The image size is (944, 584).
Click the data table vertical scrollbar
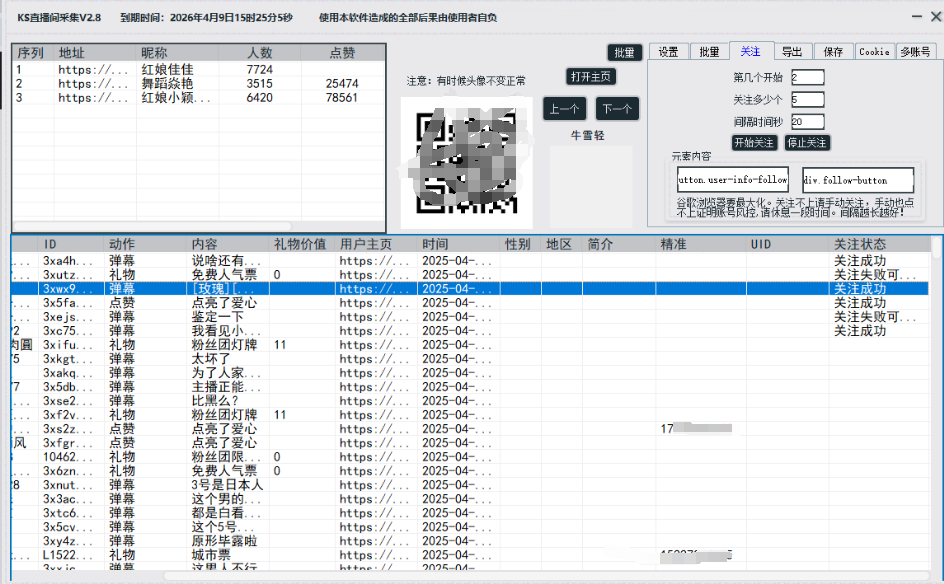(936, 400)
